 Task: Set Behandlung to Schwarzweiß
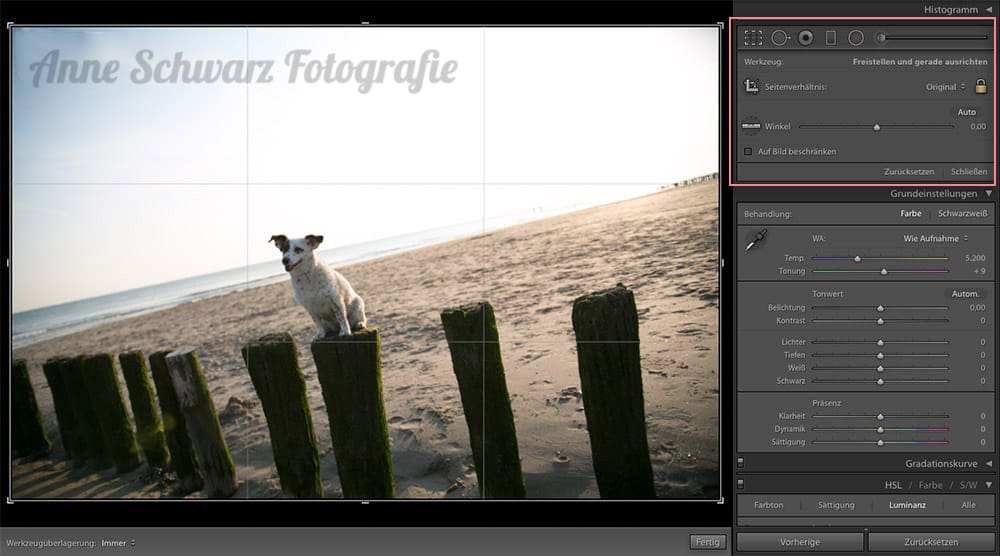point(962,214)
